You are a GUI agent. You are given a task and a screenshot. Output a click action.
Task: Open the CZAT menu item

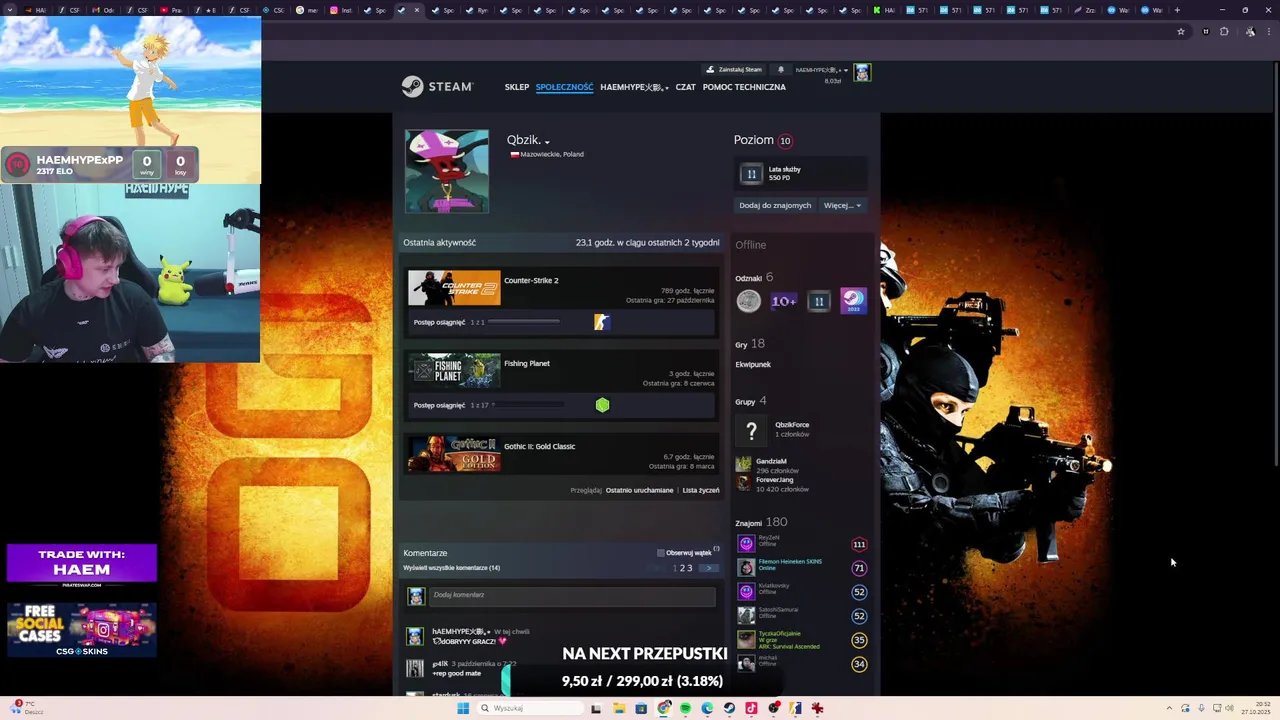pyautogui.click(x=685, y=87)
